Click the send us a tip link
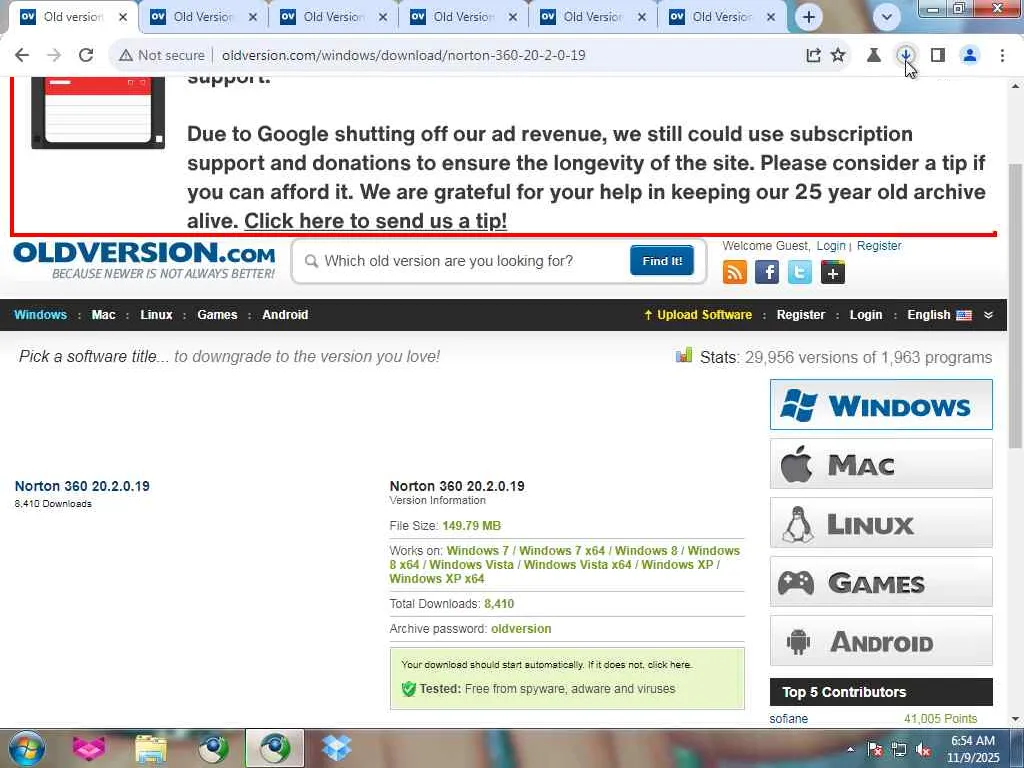Image resolution: width=1024 pixels, height=768 pixels. tap(376, 221)
